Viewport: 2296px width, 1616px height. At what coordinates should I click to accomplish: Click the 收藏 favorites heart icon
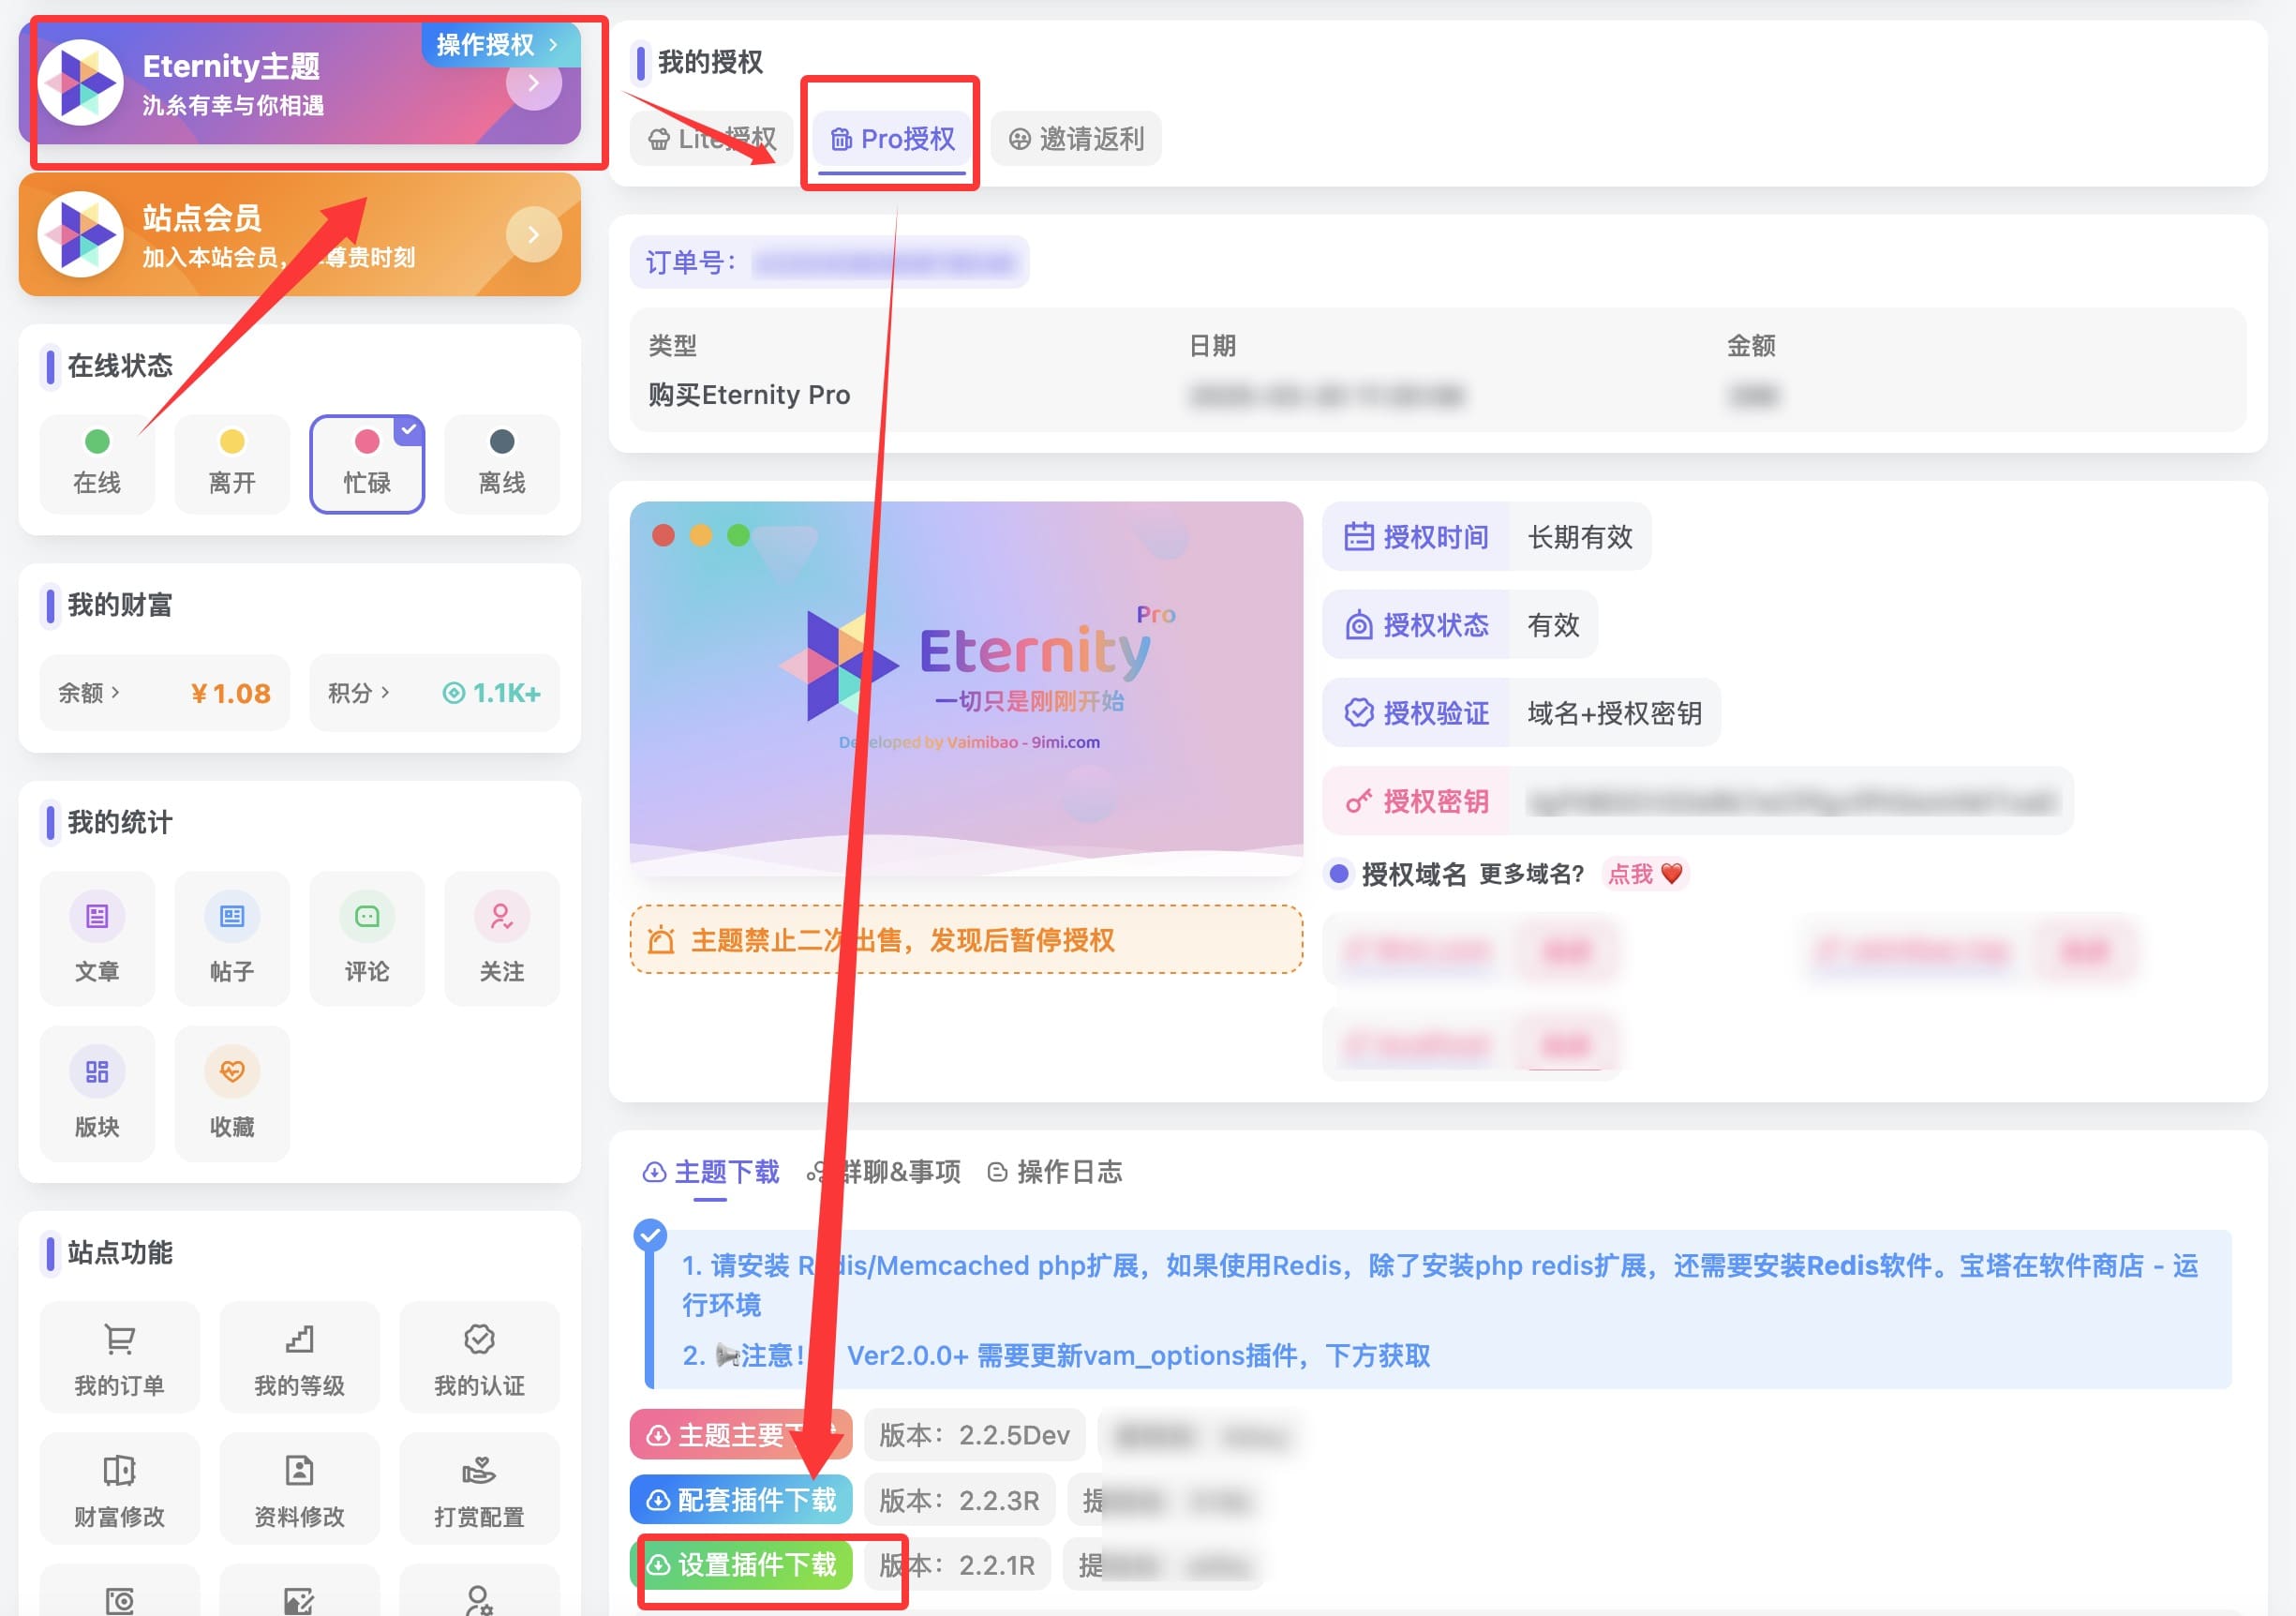coord(232,1072)
